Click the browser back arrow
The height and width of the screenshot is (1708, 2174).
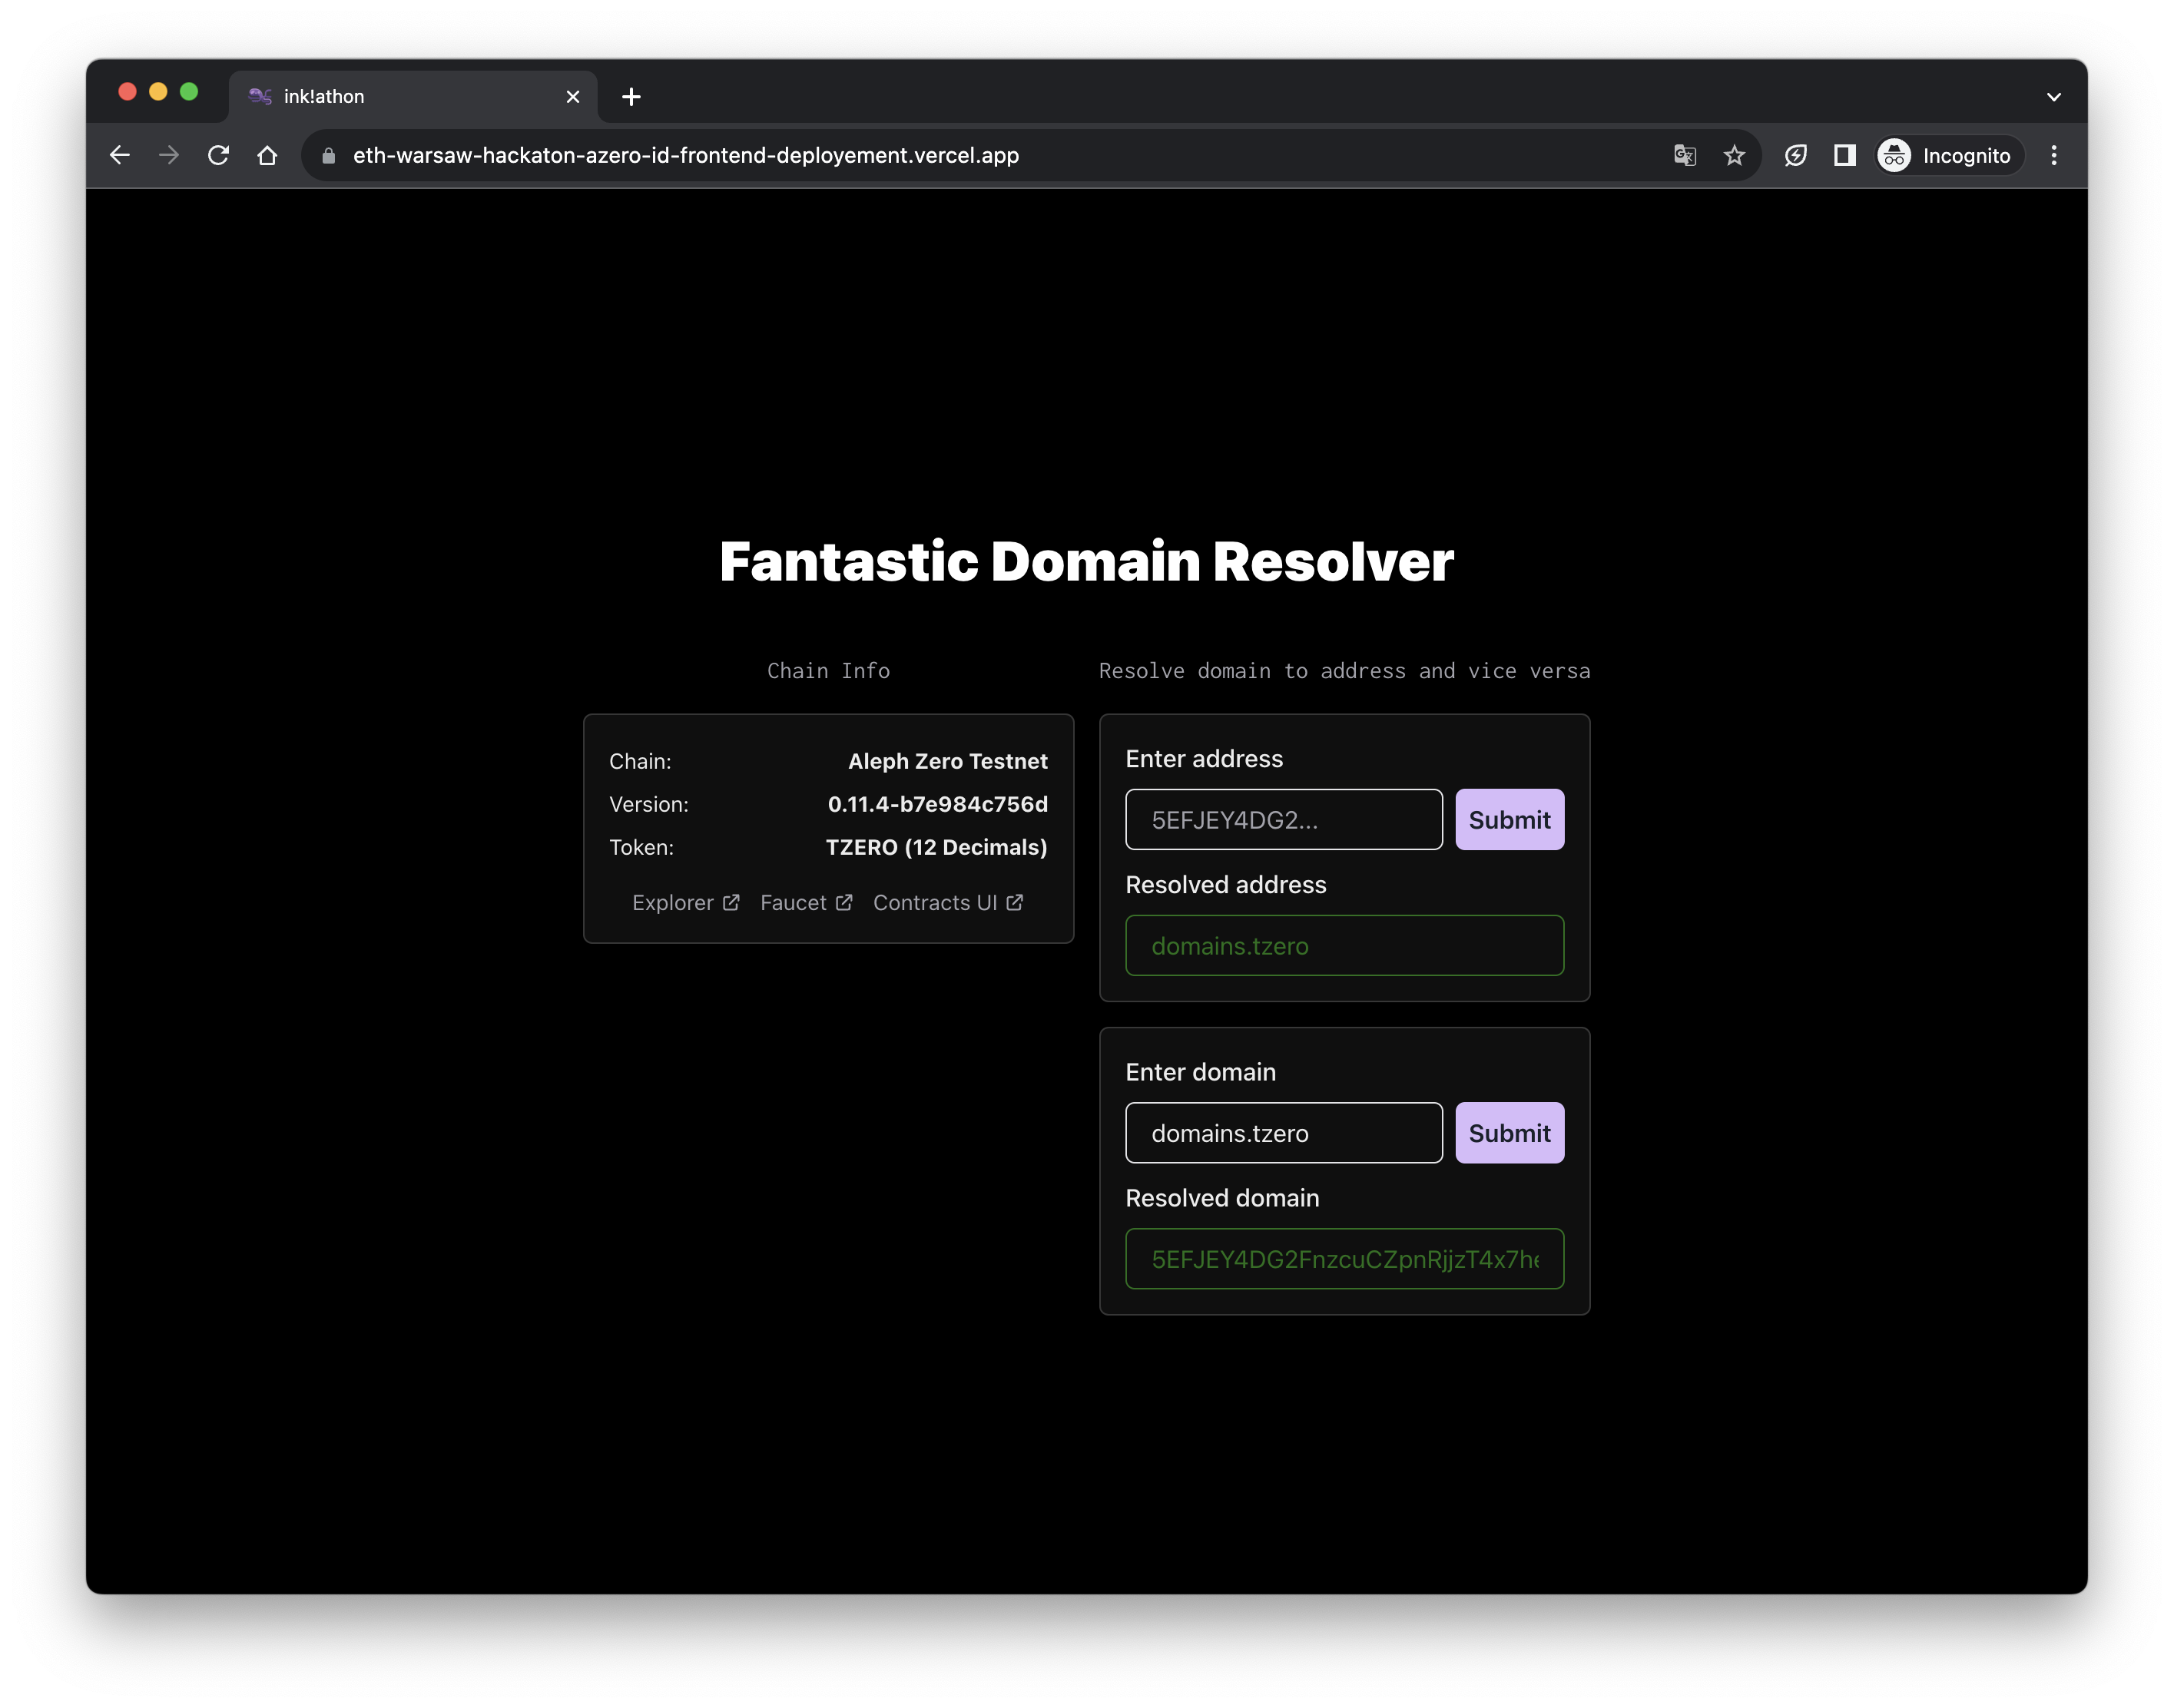click(x=120, y=155)
